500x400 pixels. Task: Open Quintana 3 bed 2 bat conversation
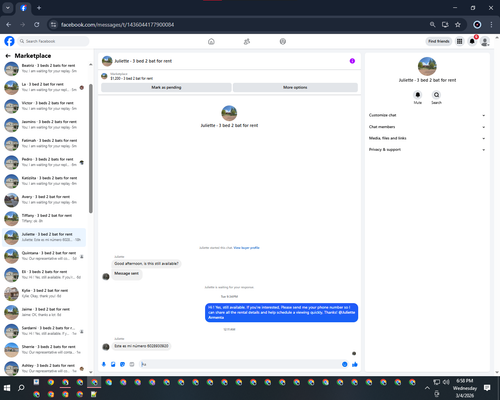(x=44, y=256)
